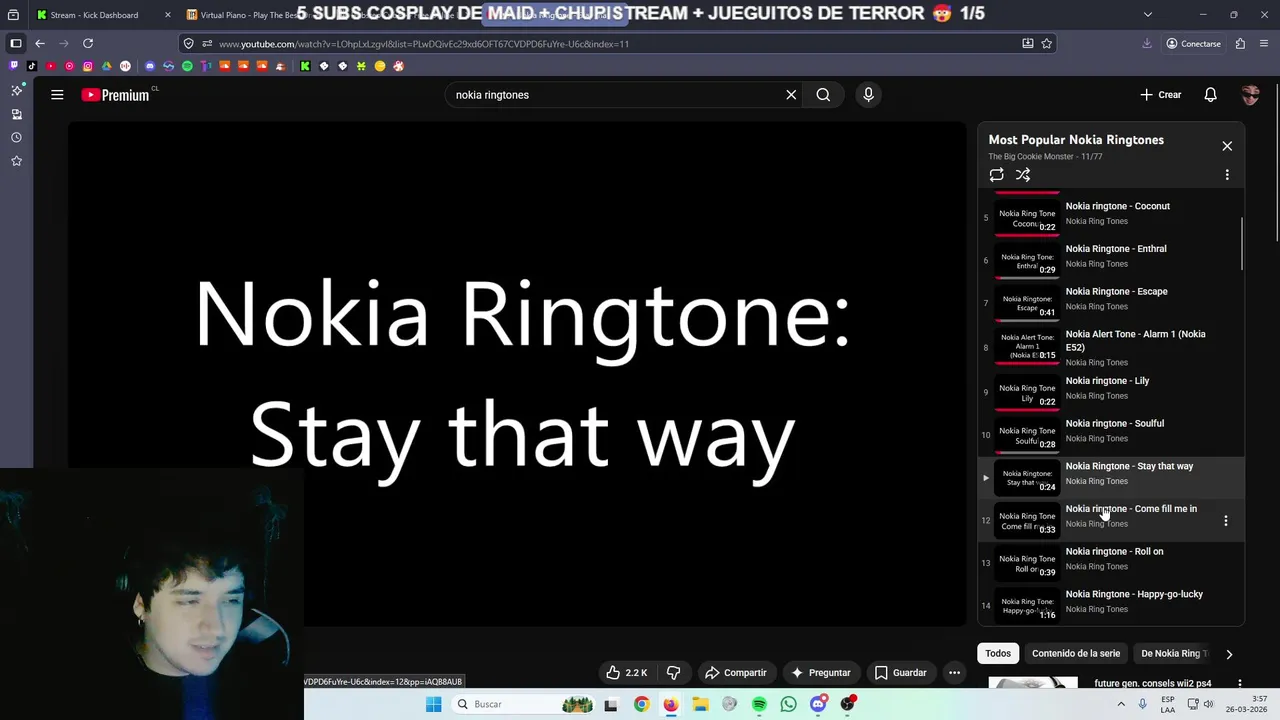
Task: Open sidebar history clock icon
Action: 16,137
